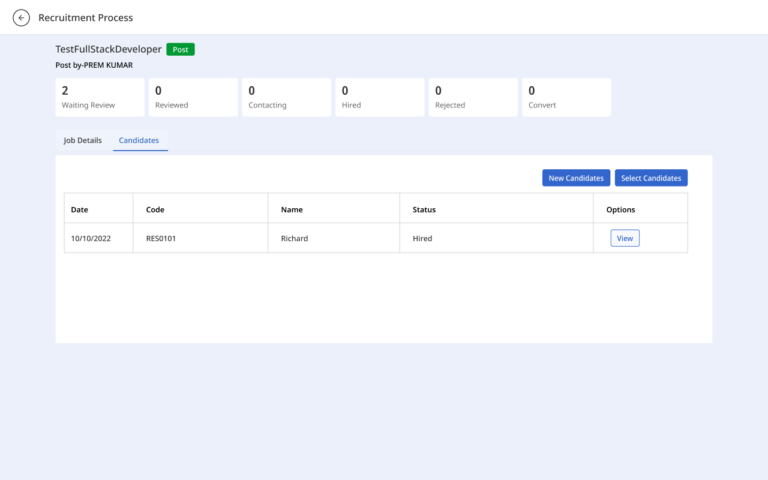Click the Code column header

tap(155, 210)
